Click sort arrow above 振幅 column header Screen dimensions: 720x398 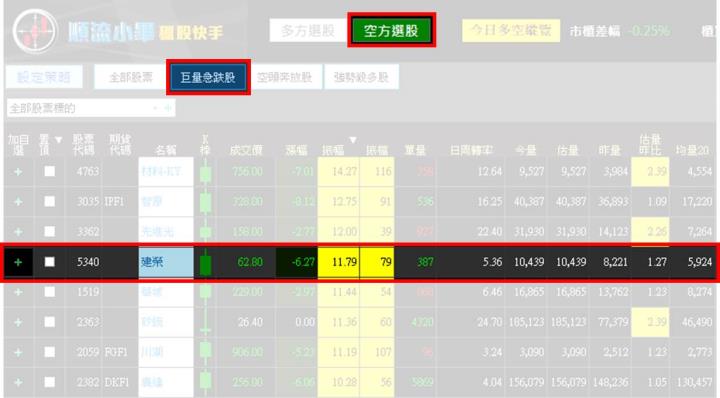[x=353, y=140]
